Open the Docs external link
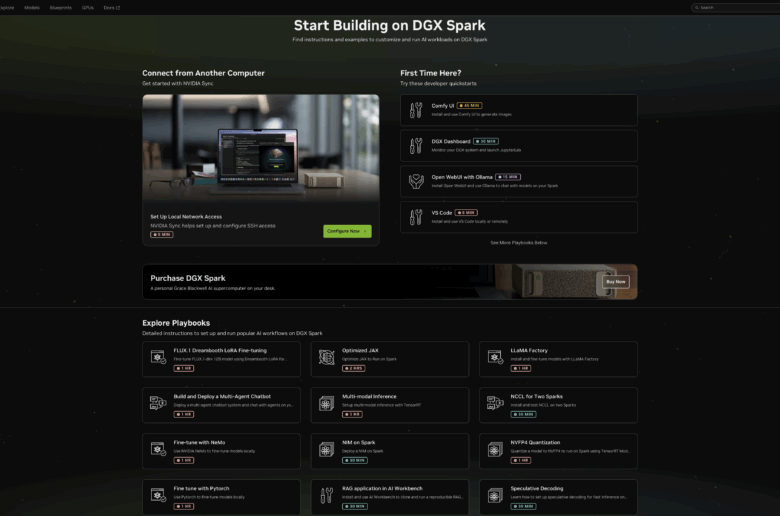The image size is (780, 516). click(x=111, y=7)
